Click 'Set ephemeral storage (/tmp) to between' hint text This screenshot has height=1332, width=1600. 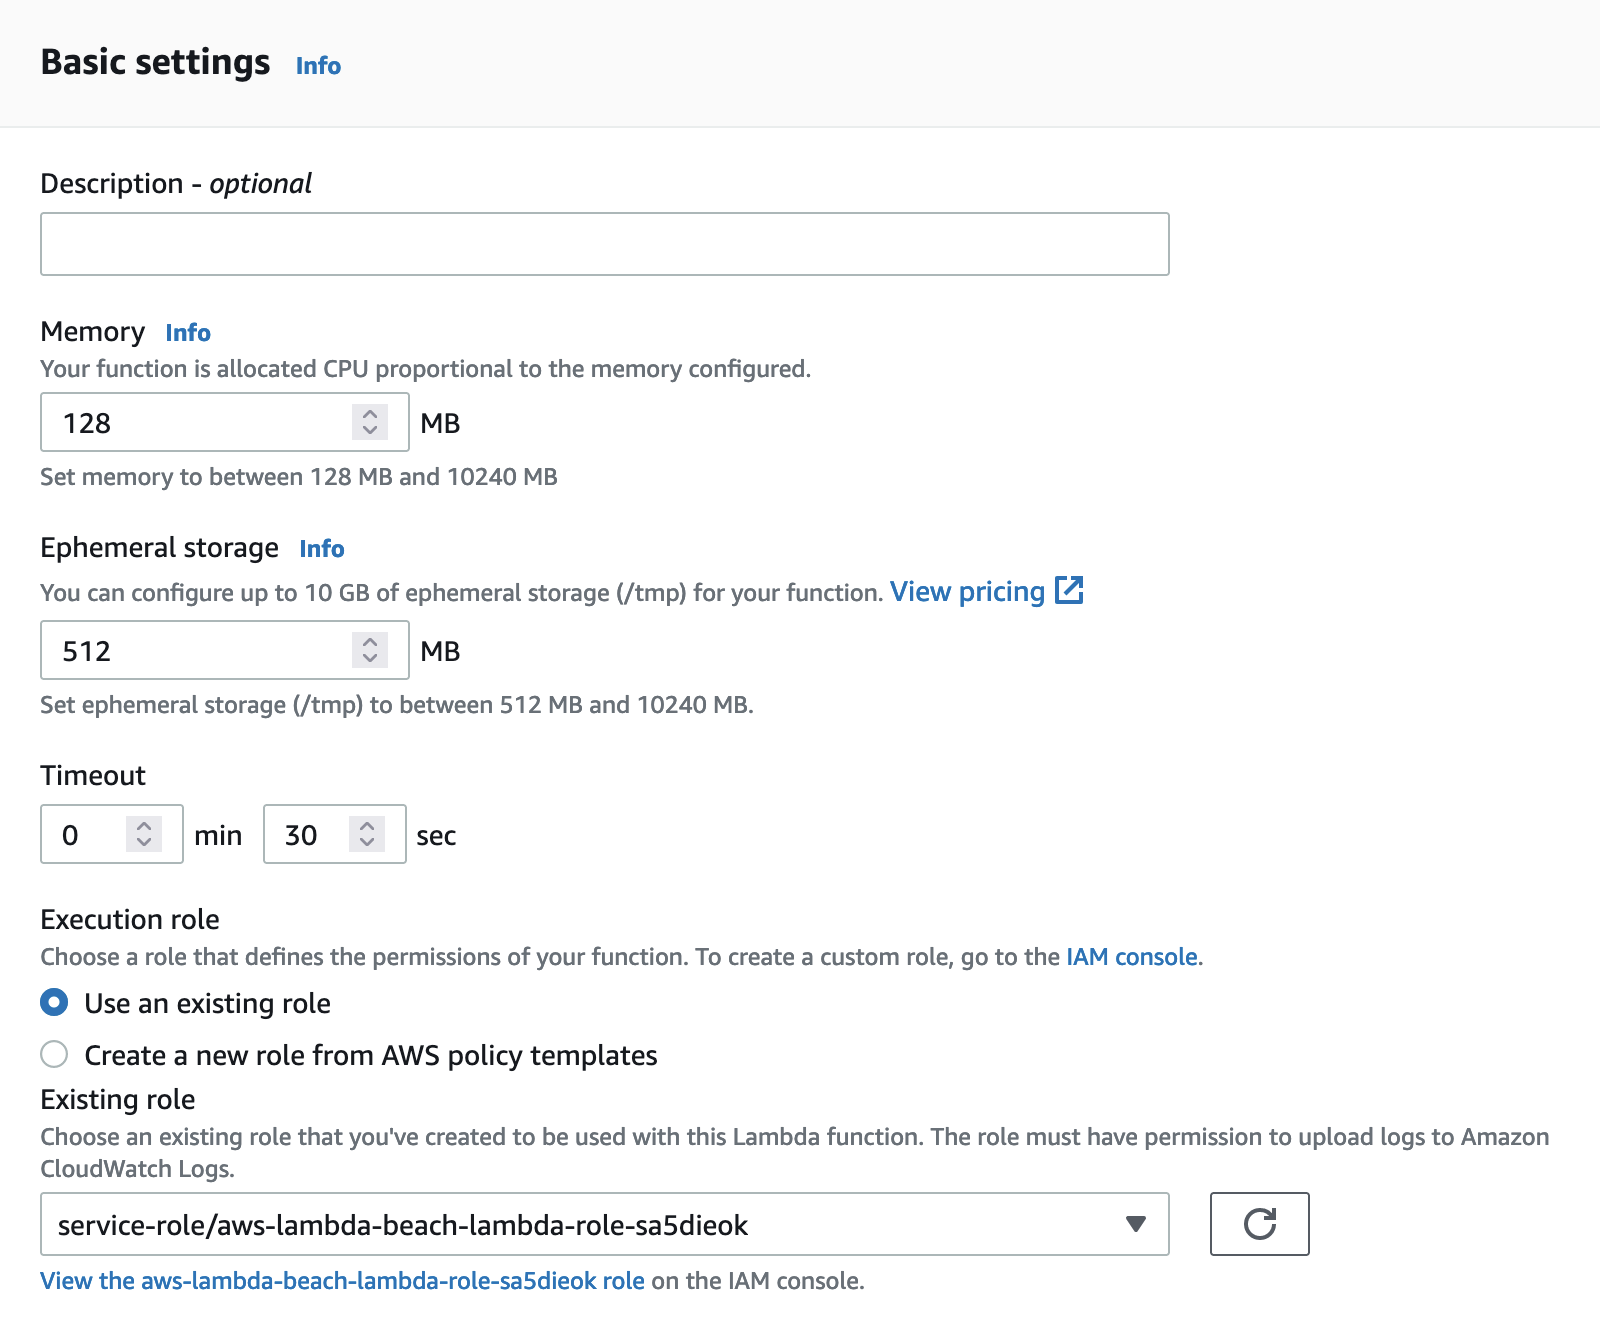tap(397, 705)
